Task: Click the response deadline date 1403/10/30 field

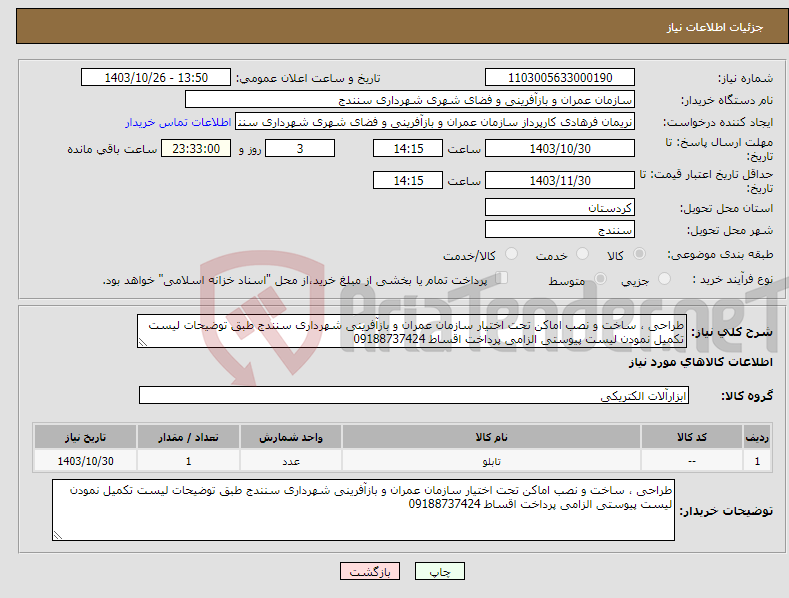Action: [x=560, y=148]
